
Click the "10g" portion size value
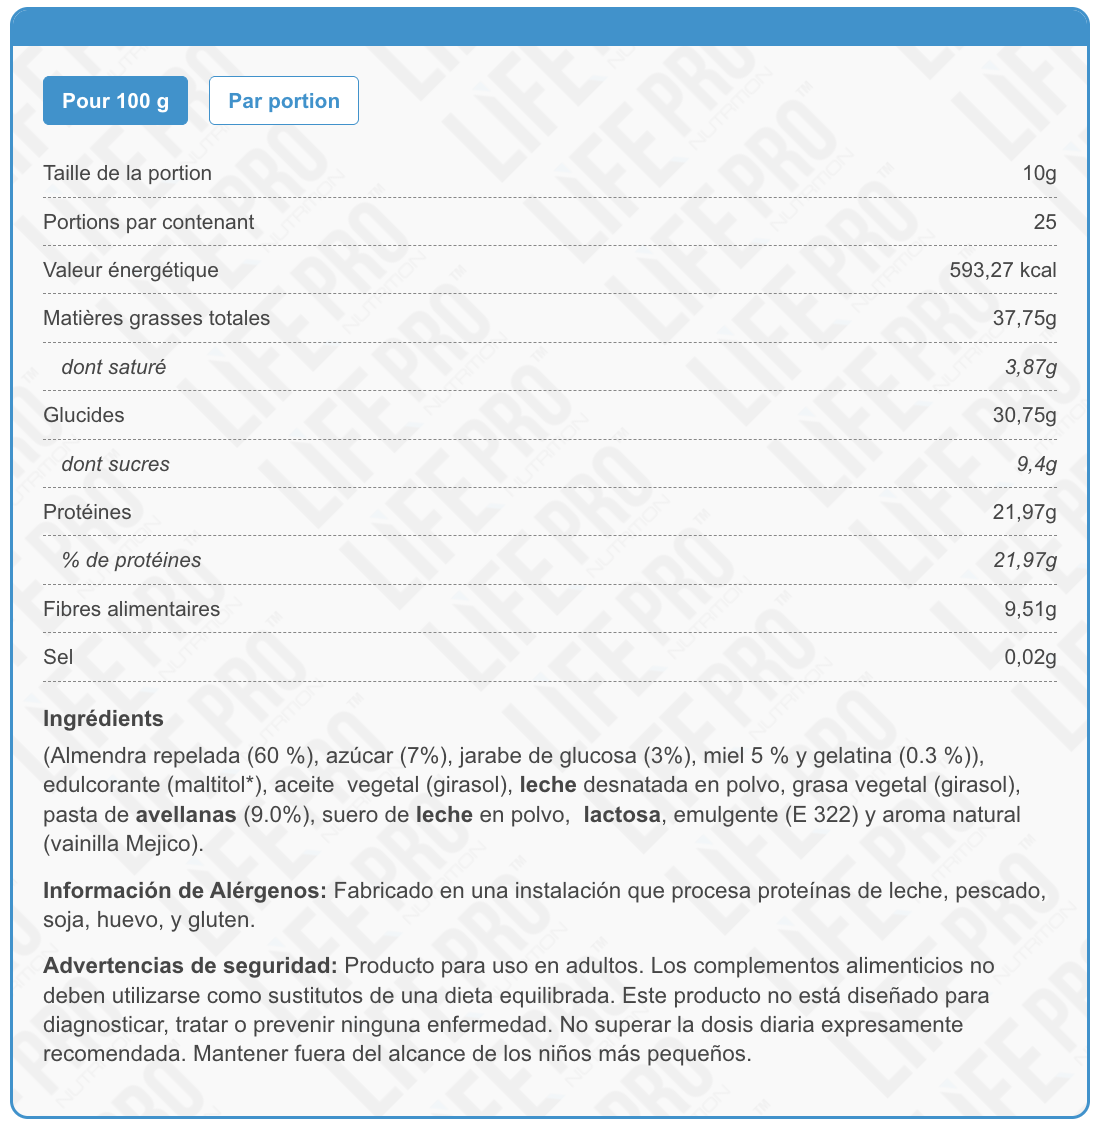tap(1039, 173)
